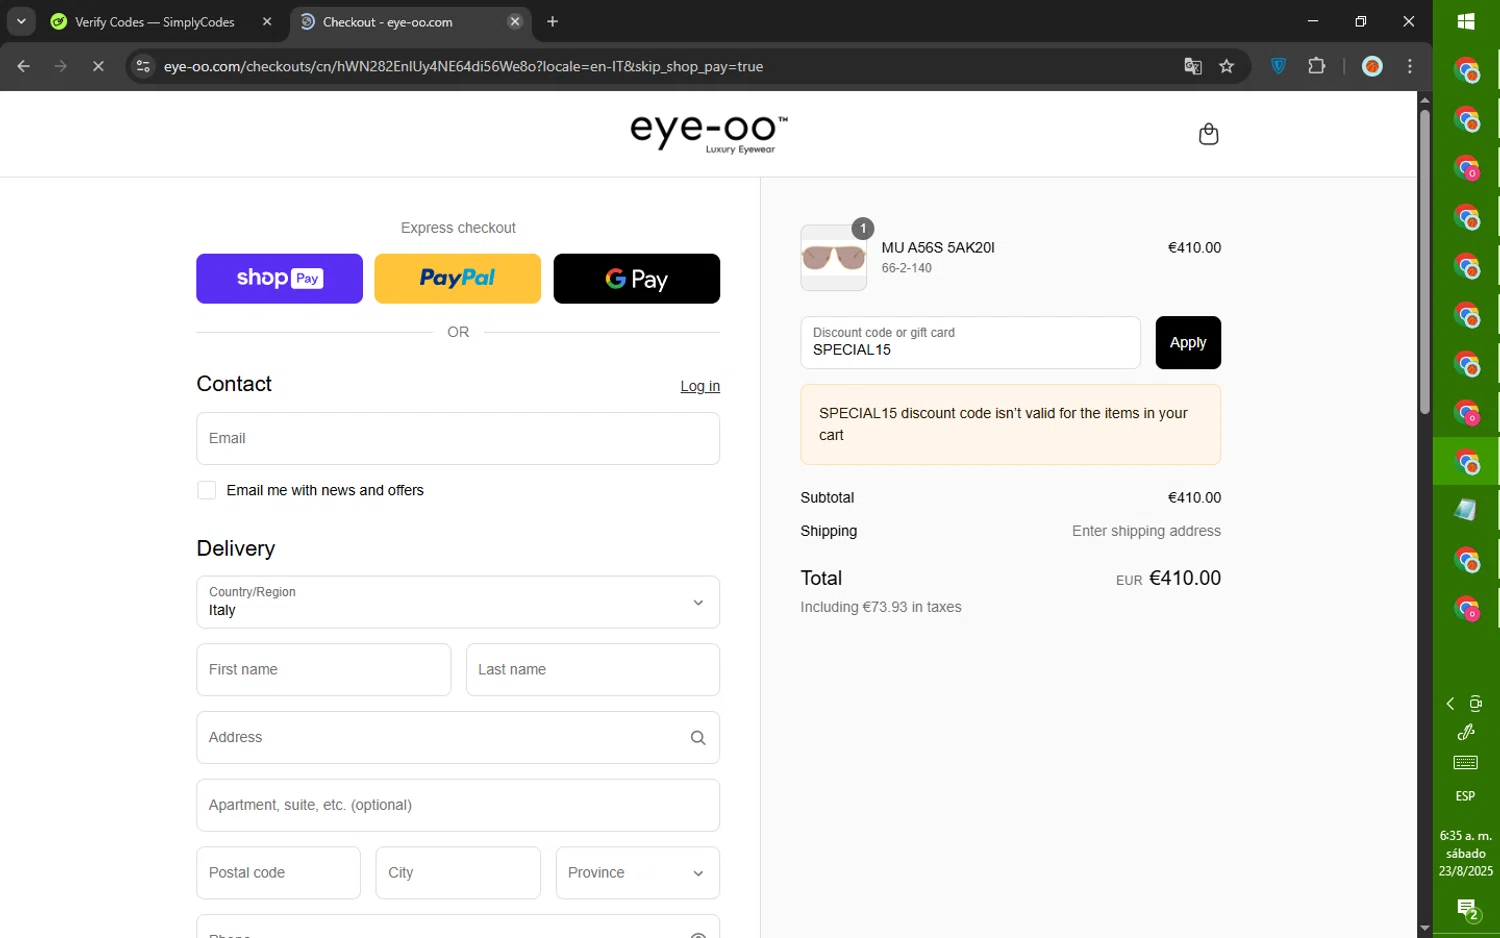
Task: Open the taskbar clock and date
Action: coord(1466,853)
